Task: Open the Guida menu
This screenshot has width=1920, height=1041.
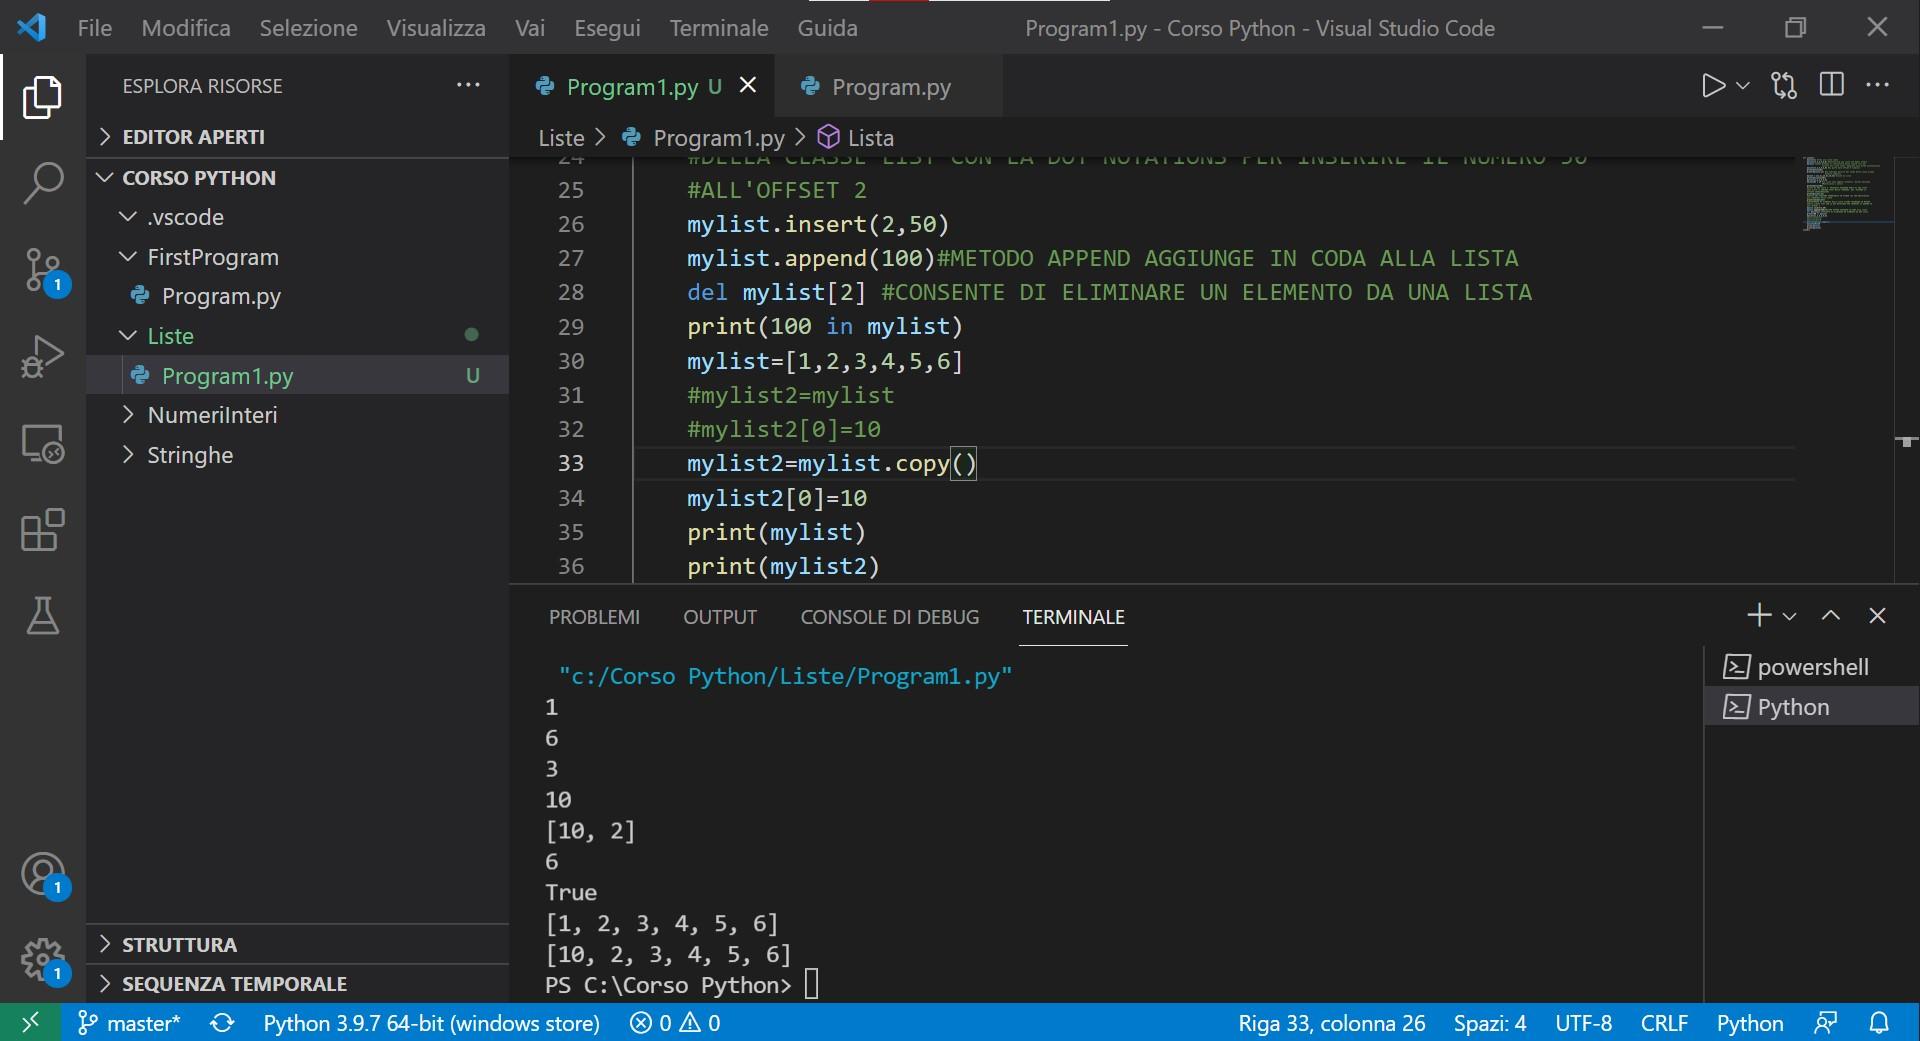Action: click(827, 28)
